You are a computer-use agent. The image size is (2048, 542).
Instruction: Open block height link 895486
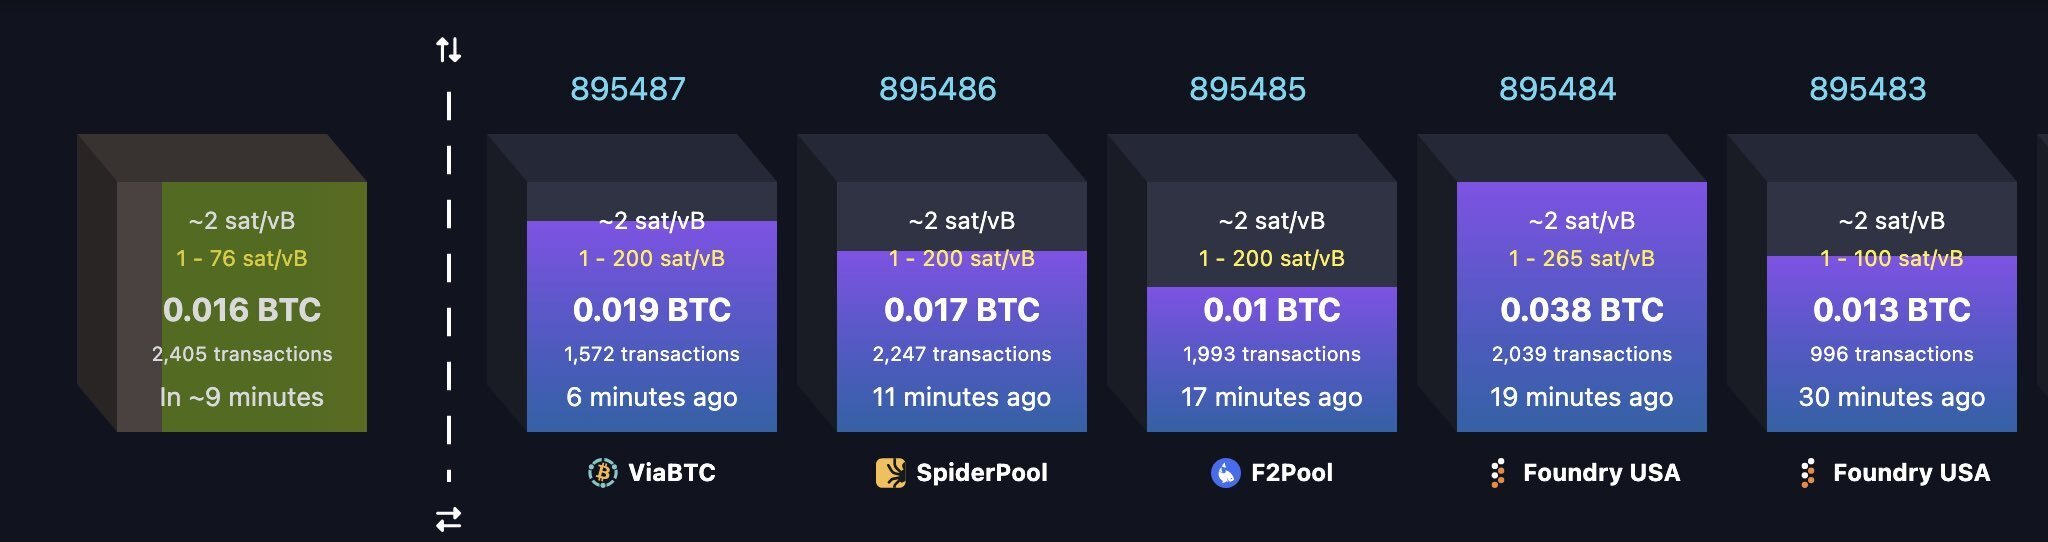pos(938,89)
